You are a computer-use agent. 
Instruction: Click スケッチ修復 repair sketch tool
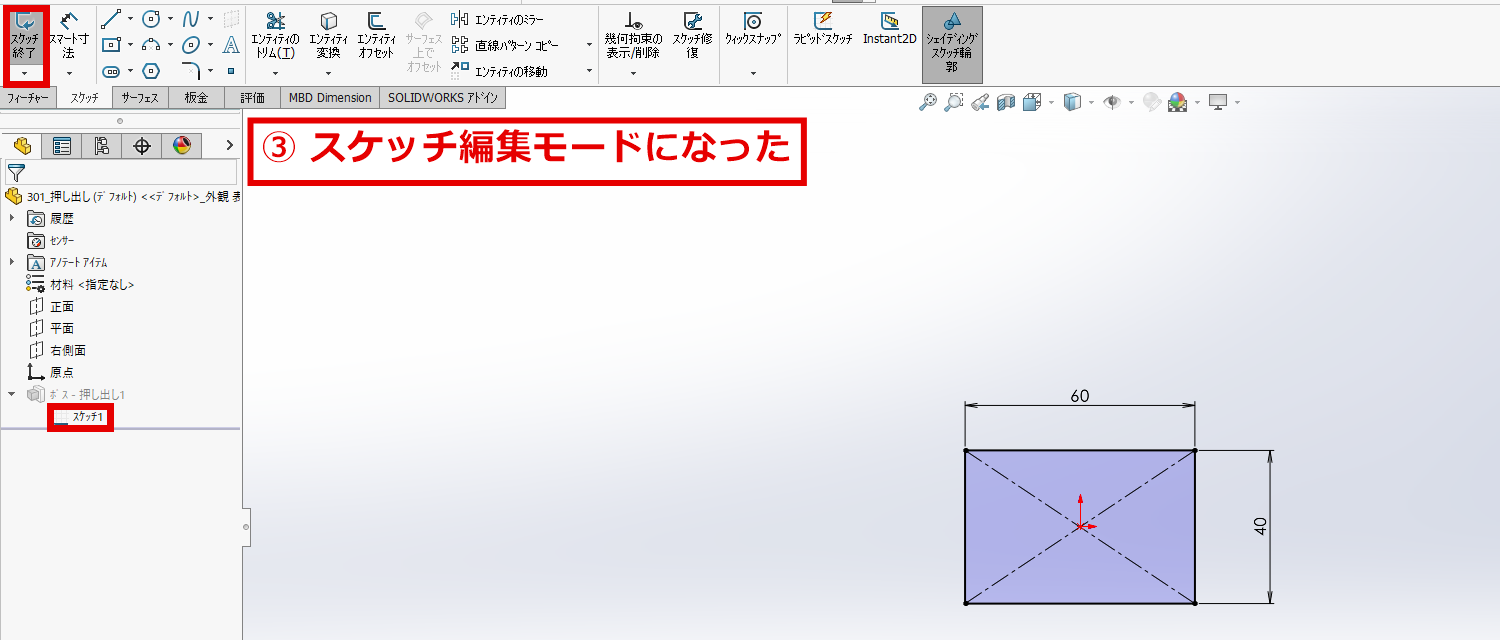click(692, 37)
